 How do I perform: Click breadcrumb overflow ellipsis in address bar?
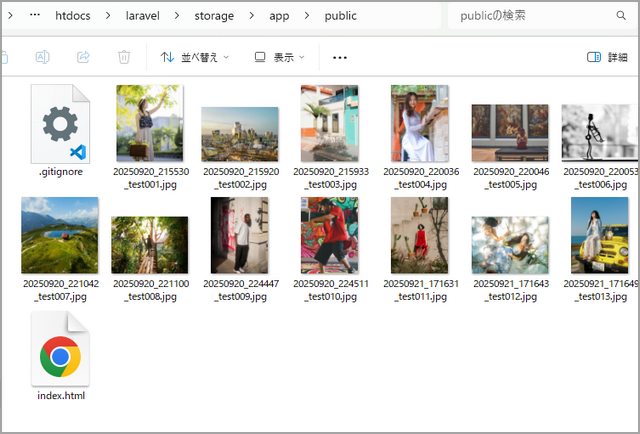(36, 16)
